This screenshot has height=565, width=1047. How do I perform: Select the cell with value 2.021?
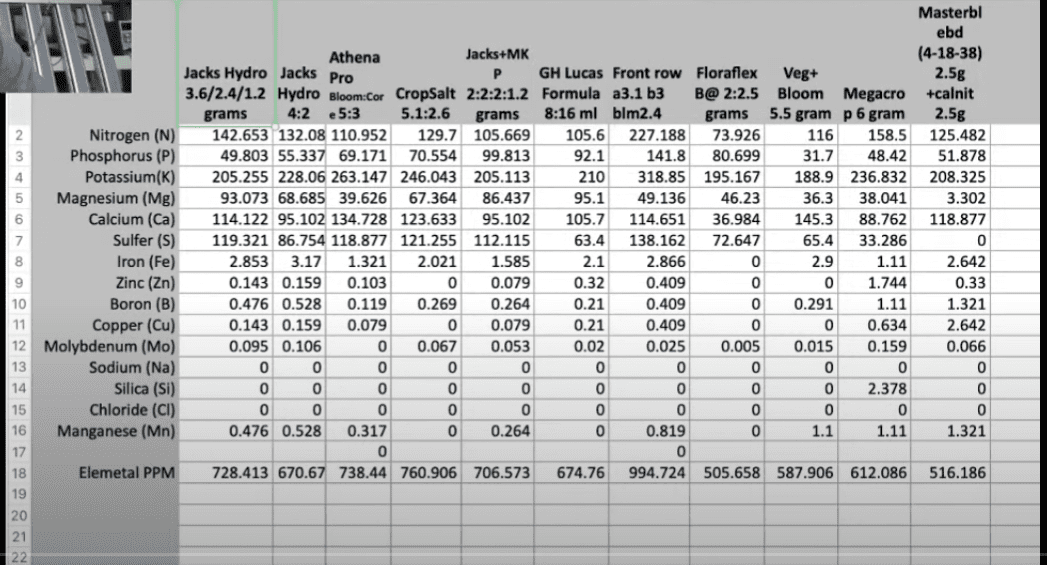[425, 262]
